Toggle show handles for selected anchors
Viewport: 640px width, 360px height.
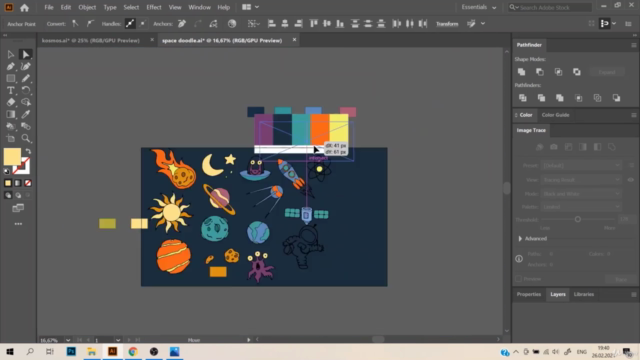(x=130, y=24)
